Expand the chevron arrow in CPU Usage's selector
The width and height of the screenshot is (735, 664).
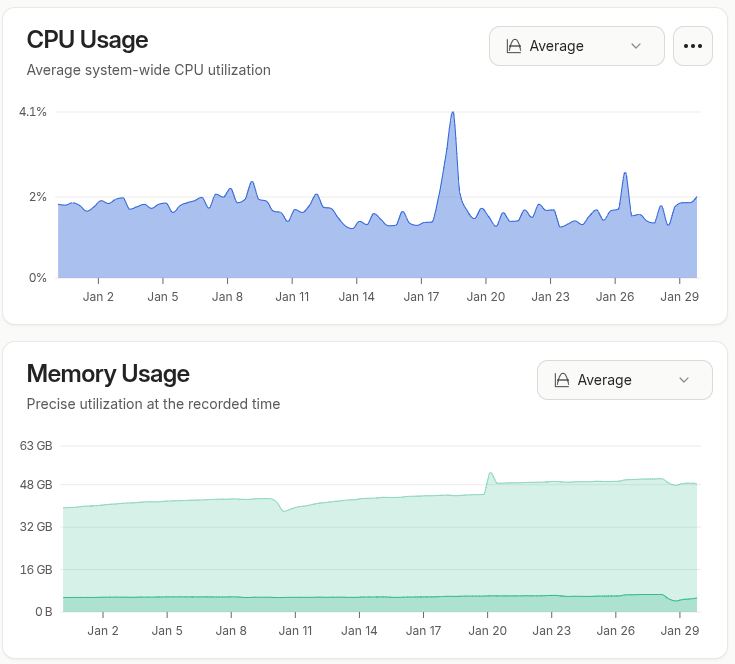coord(636,46)
